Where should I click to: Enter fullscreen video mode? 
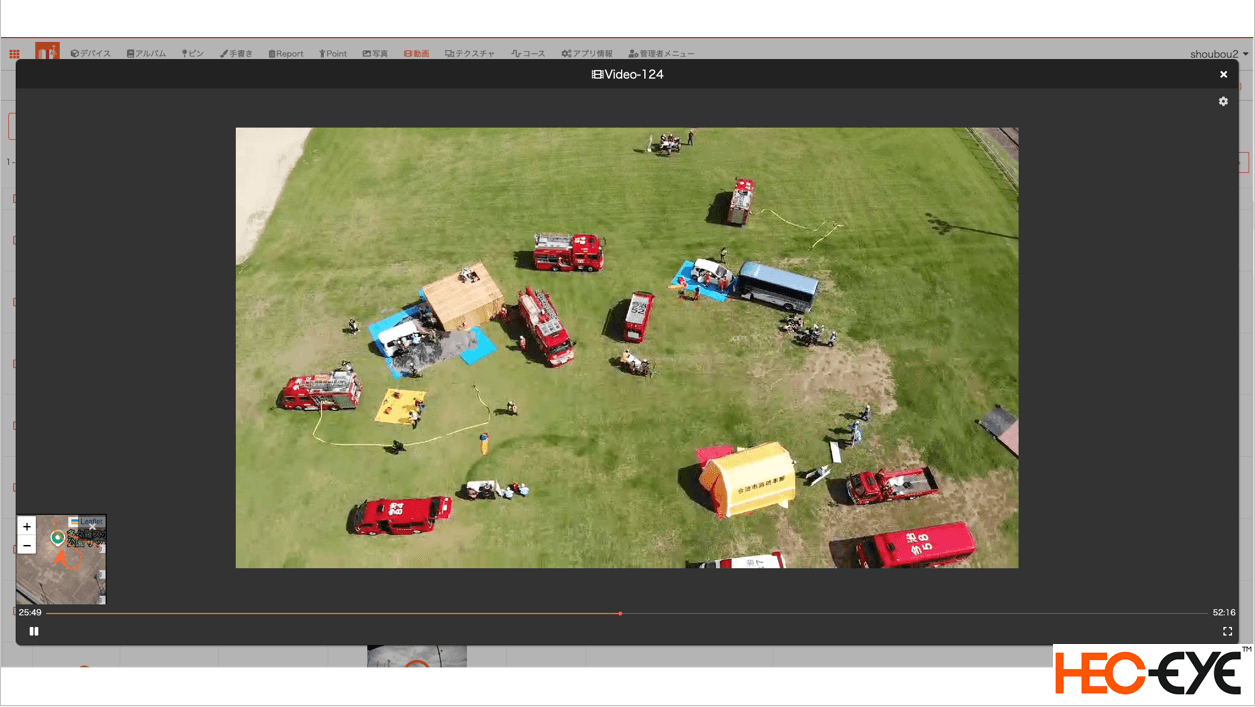1227,631
